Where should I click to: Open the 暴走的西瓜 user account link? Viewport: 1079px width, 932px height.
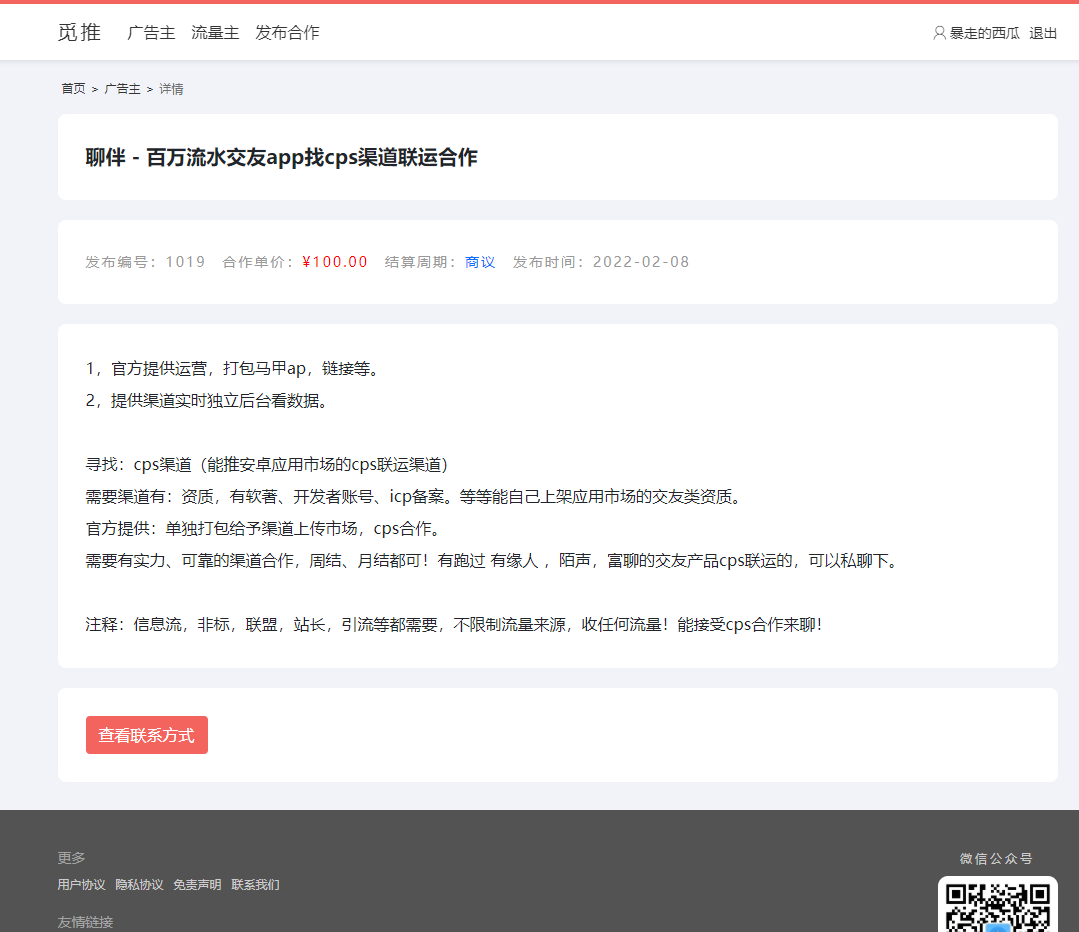point(984,33)
